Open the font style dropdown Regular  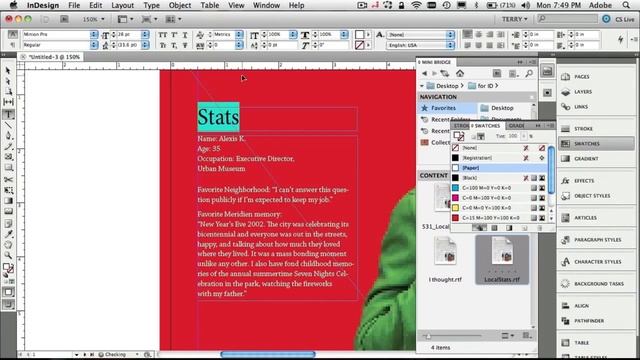94,45
